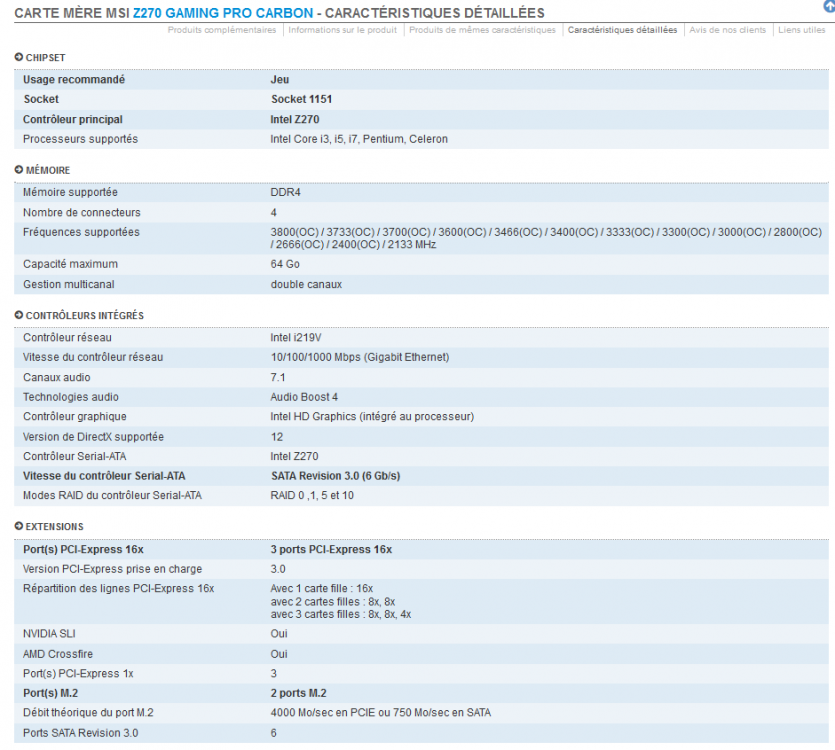Click 10/100/1000 Mbps (Gigabit Ethernet) value

tap(360, 357)
